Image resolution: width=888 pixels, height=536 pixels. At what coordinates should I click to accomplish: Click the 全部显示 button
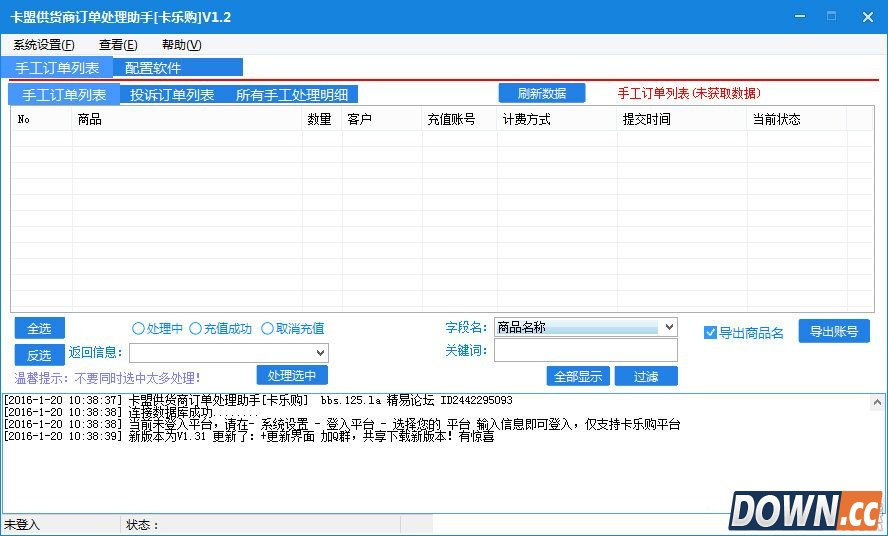coord(578,376)
